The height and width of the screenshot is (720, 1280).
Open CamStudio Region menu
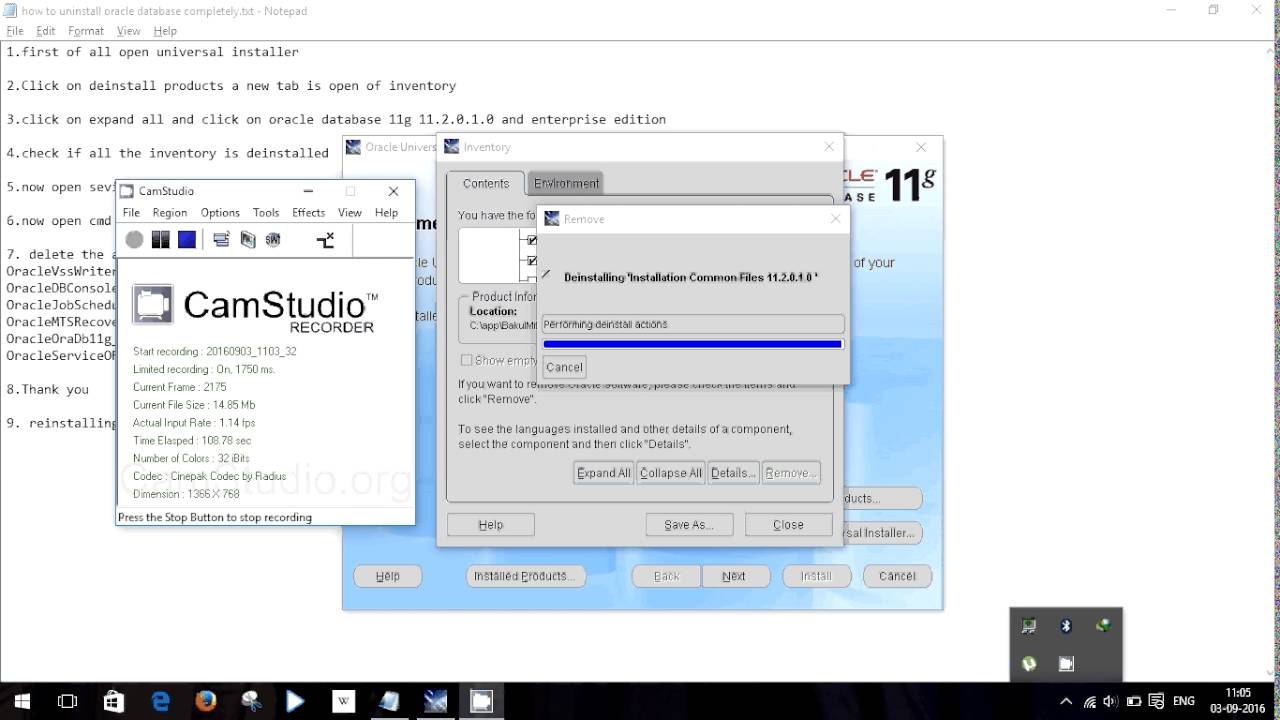click(170, 213)
